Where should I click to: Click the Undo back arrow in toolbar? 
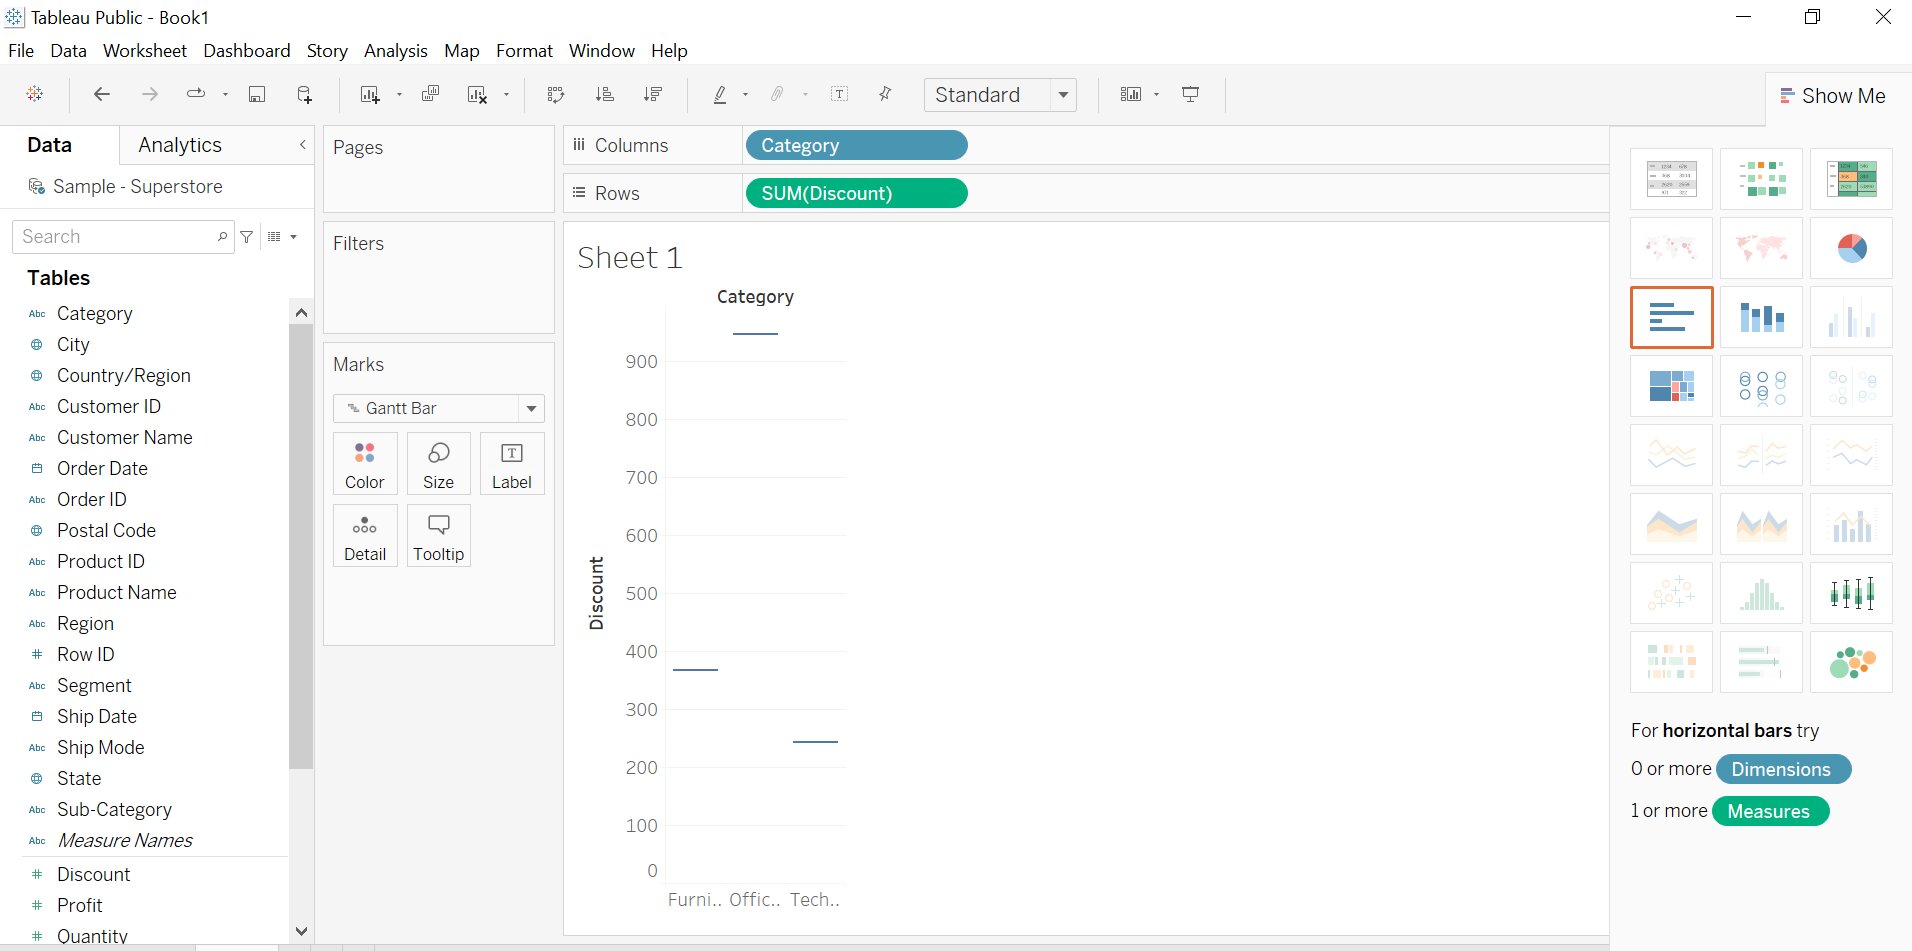tap(102, 94)
